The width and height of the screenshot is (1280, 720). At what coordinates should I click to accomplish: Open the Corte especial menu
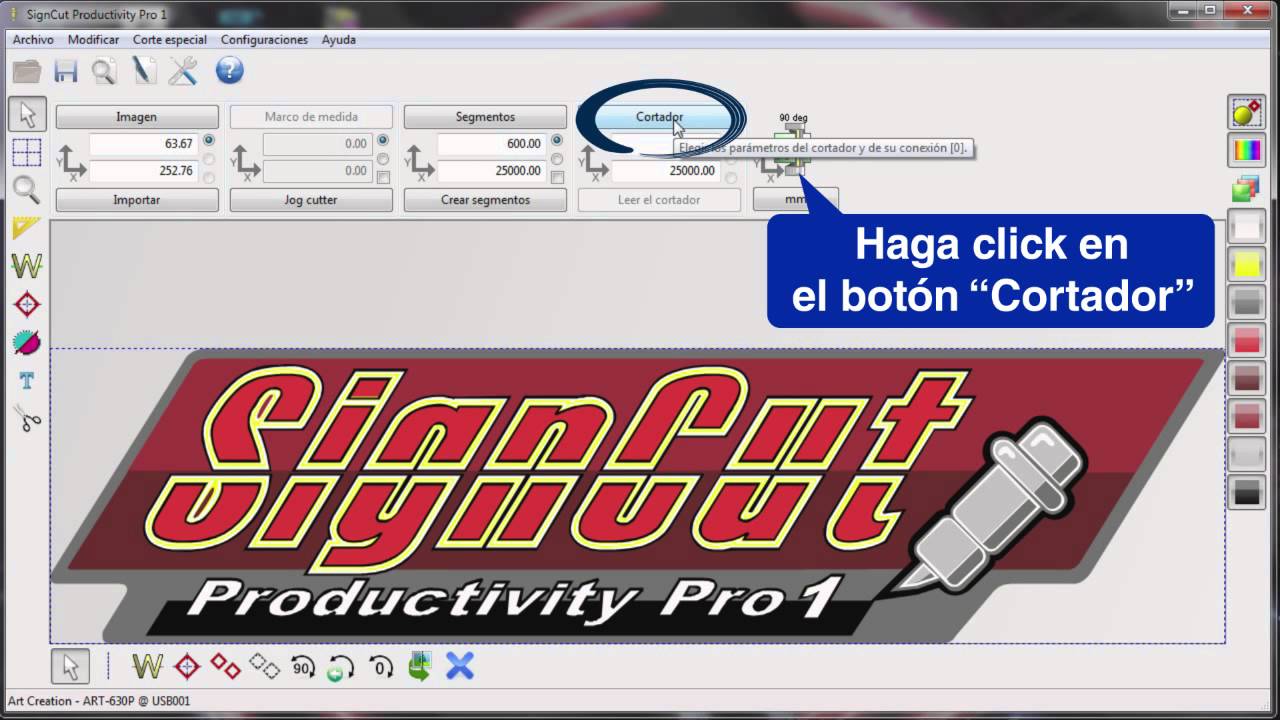[170, 40]
